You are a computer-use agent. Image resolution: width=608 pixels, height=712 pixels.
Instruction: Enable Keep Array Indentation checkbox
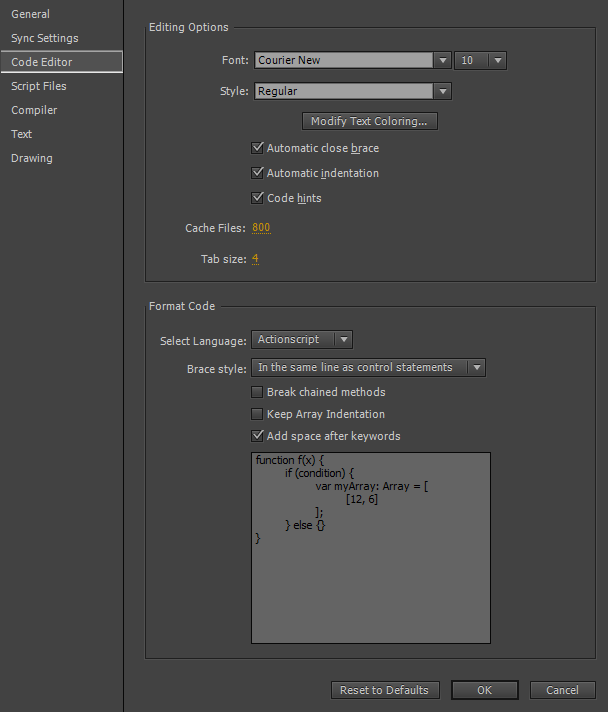pos(257,414)
